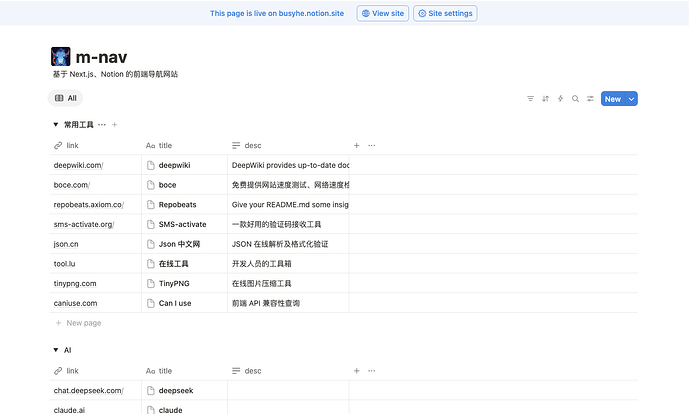This screenshot has width=689, height=414.
Task: Open Site settings
Action: click(x=445, y=13)
